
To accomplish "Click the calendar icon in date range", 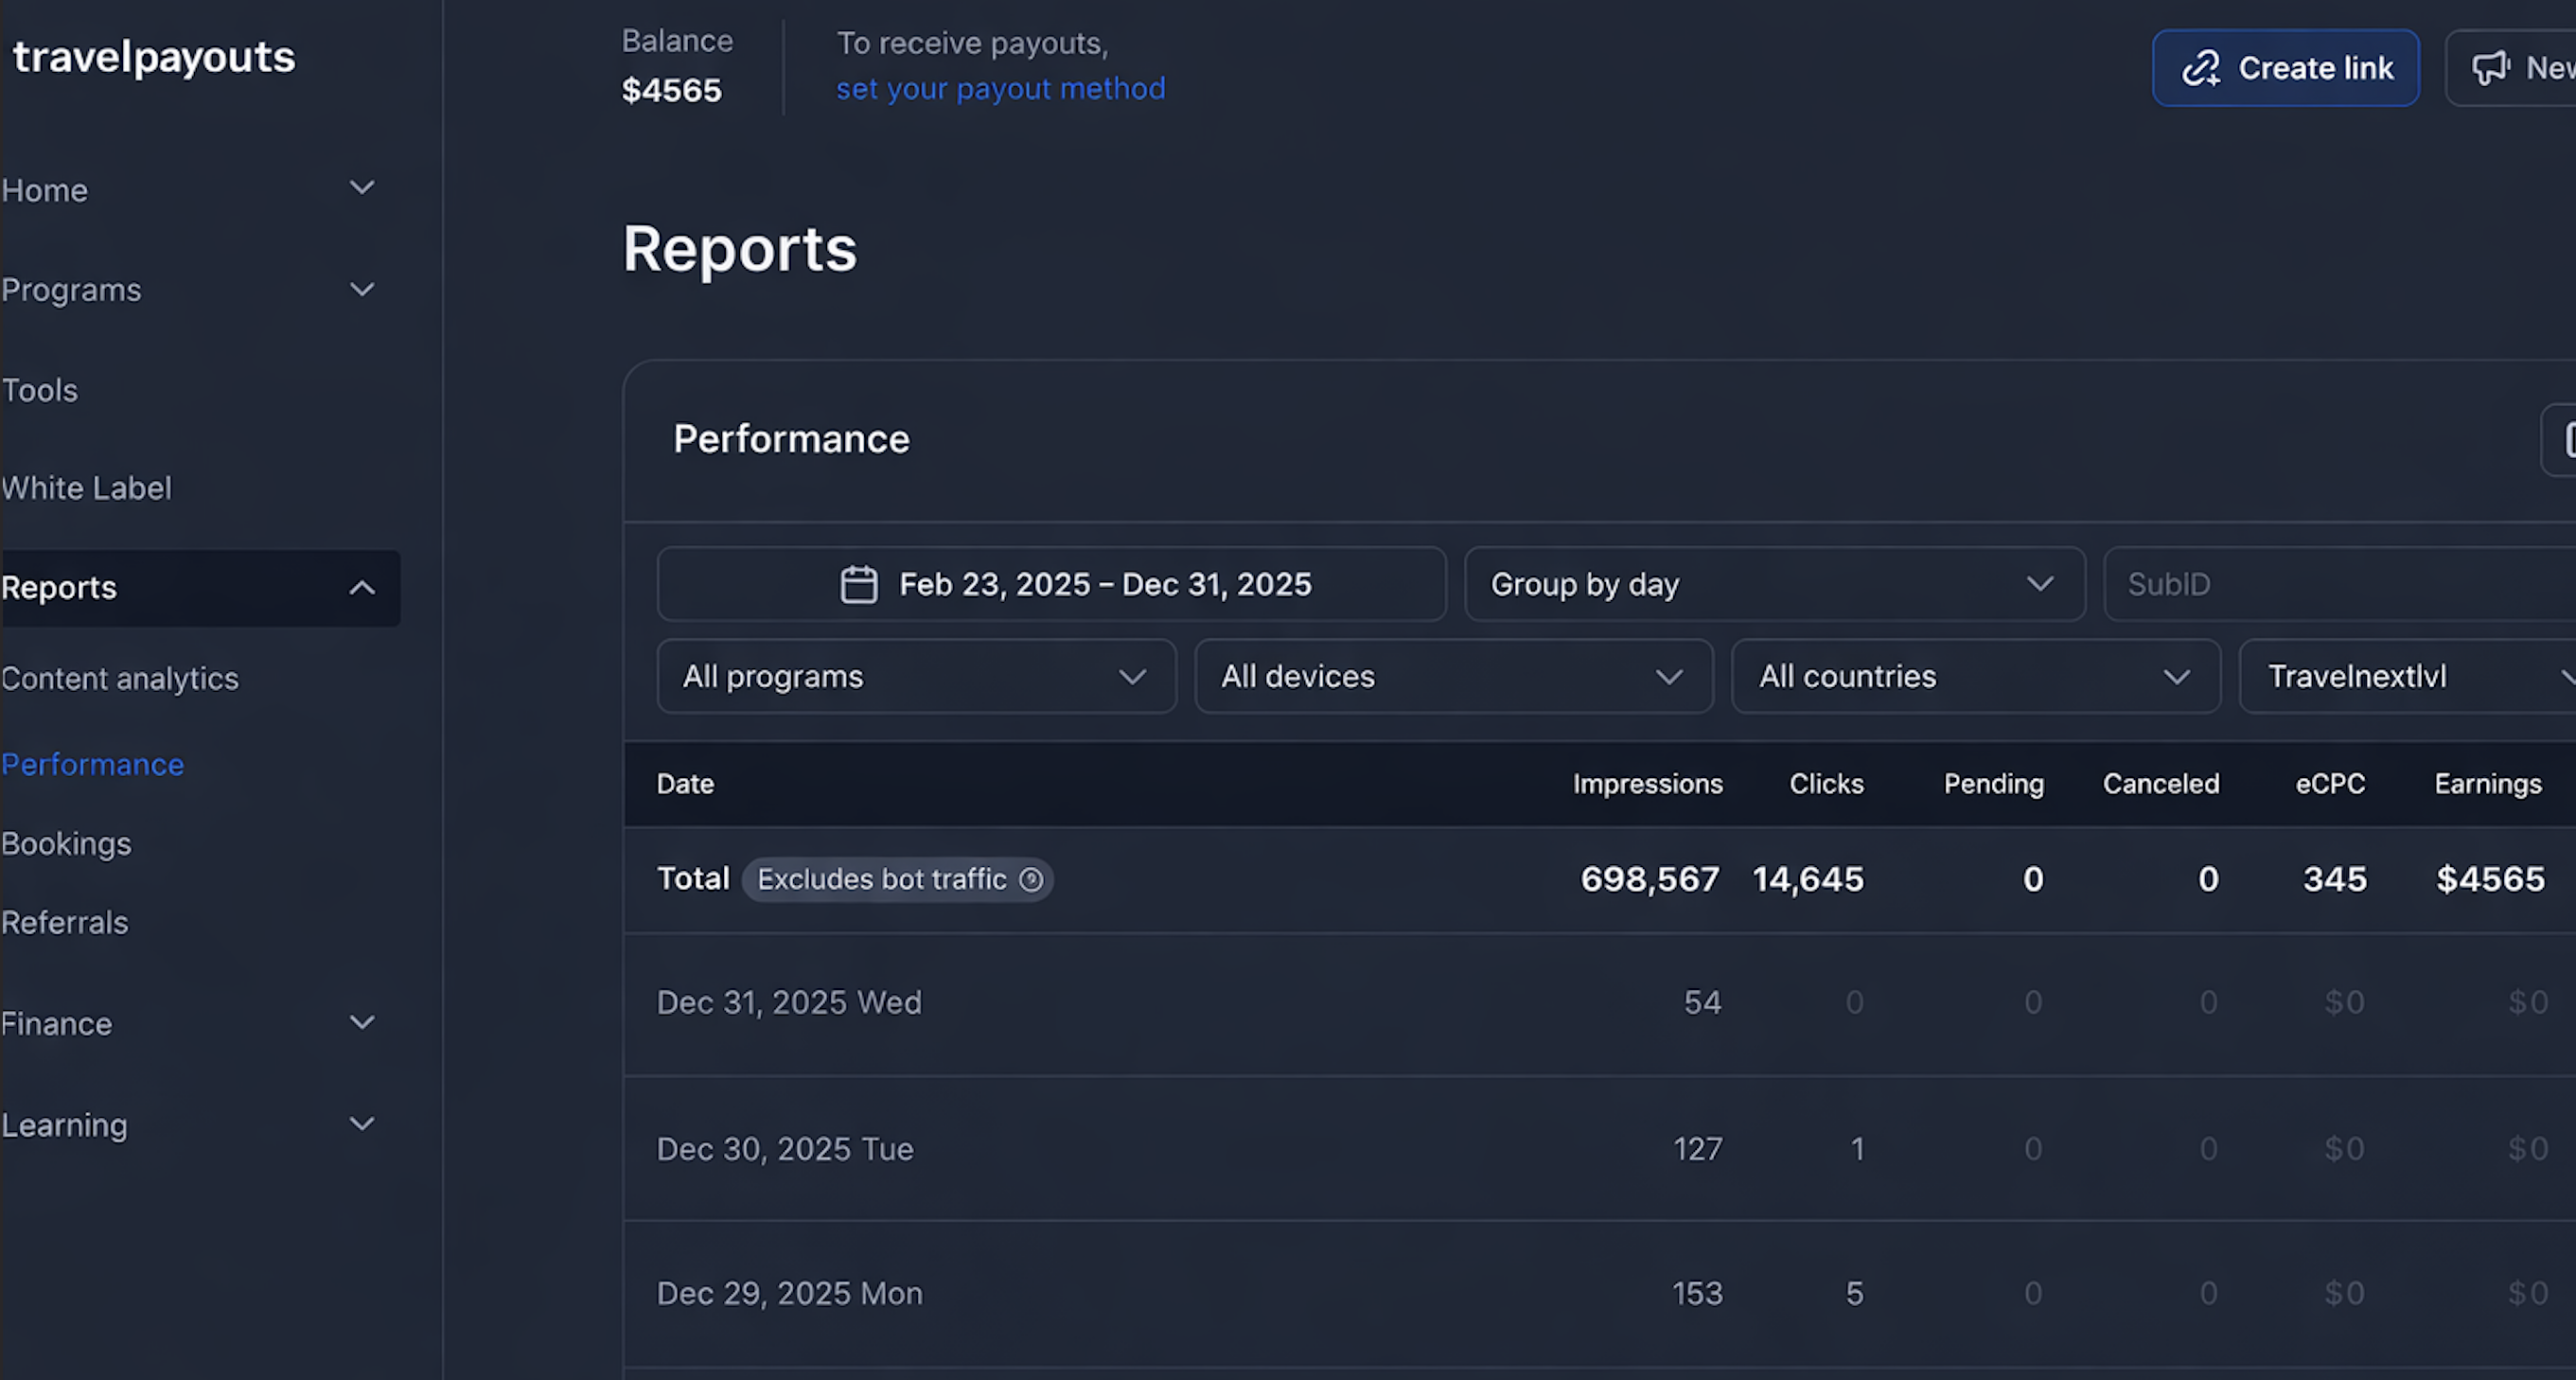I will click(x=858, y=584).
